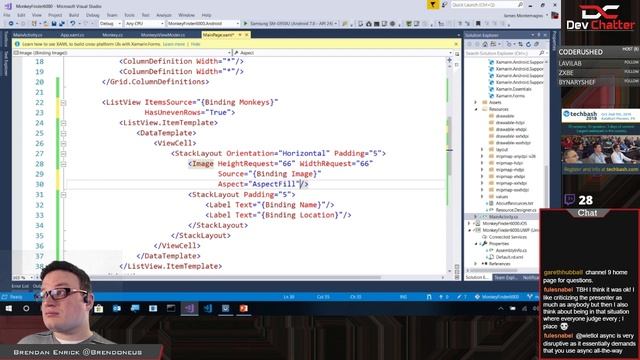Switch to the App.xaml.cs tab

72,35
